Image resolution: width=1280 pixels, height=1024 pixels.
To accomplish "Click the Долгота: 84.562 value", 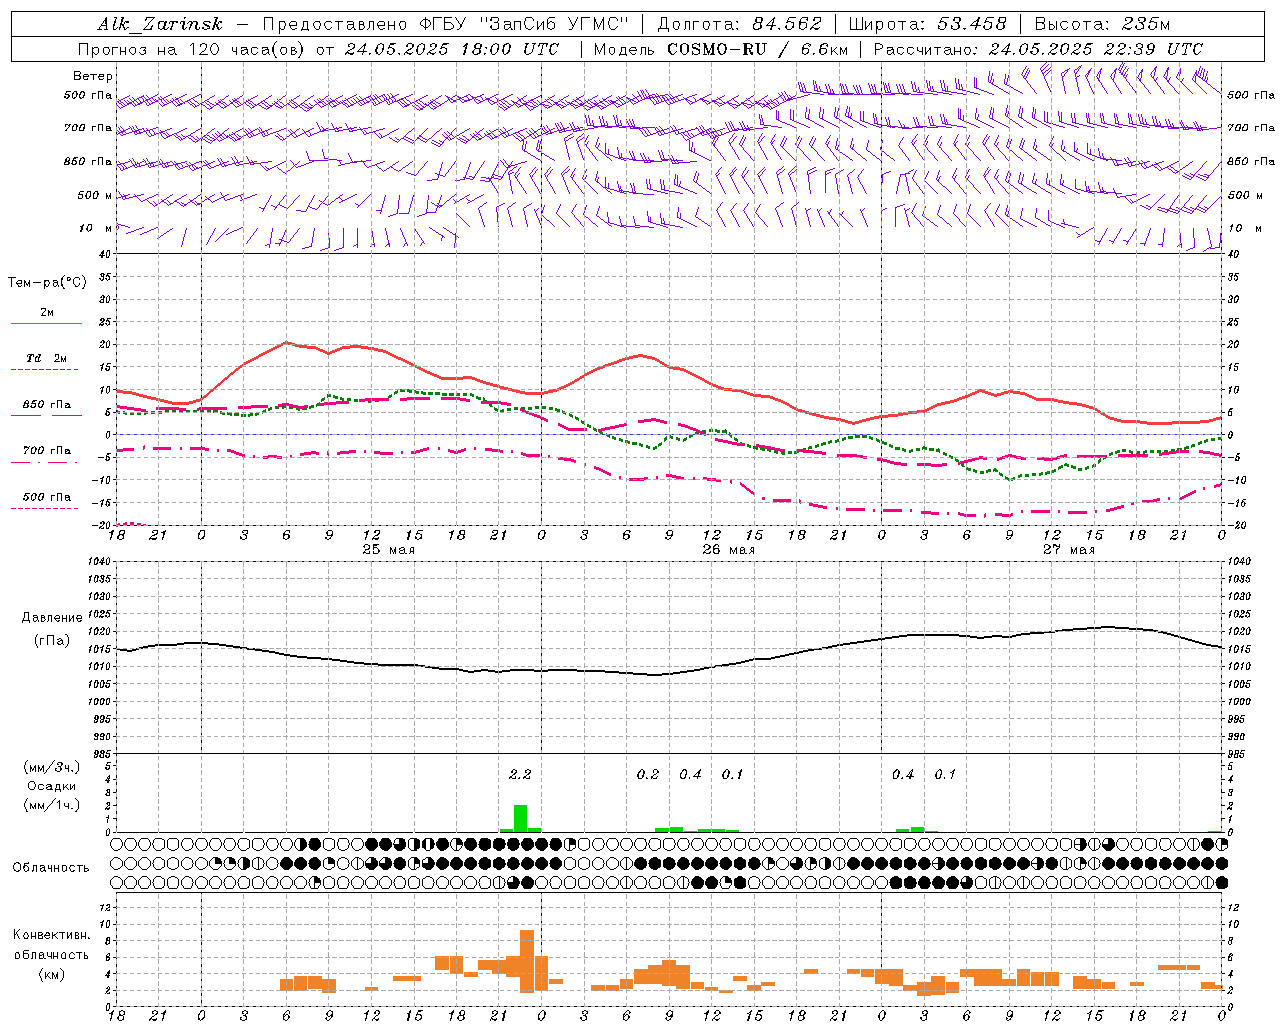I will coord(739,24).
